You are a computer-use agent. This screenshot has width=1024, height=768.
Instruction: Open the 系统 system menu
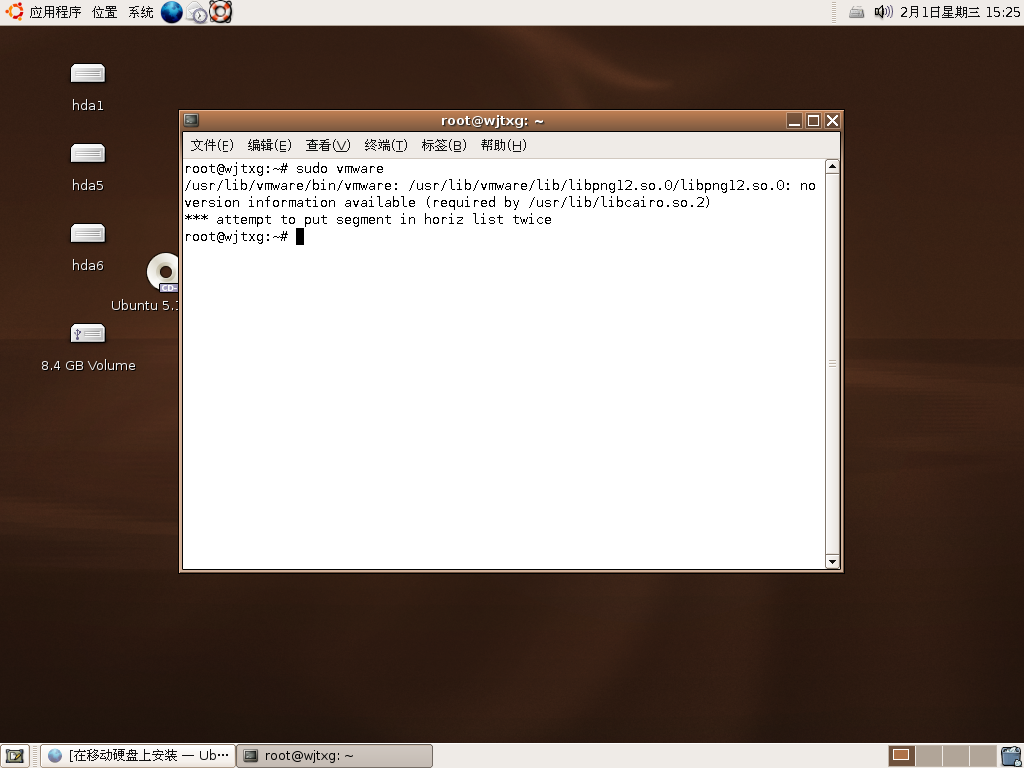140,12
